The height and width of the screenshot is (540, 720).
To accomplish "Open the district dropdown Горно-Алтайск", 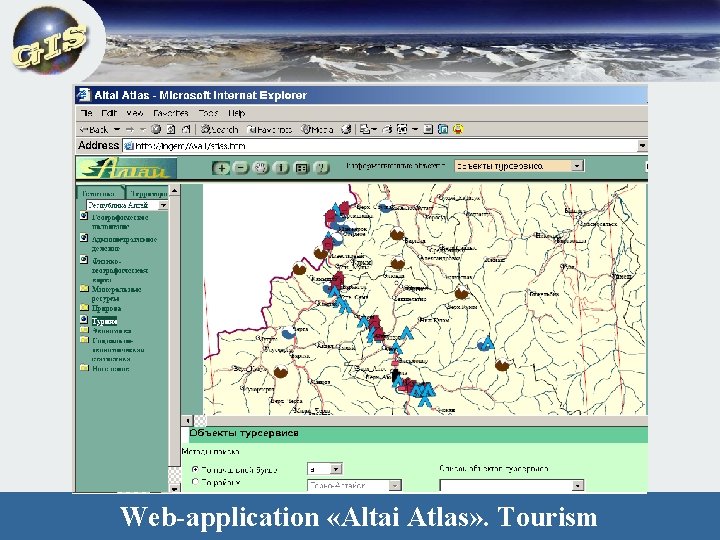I will (x=354, y=485).
